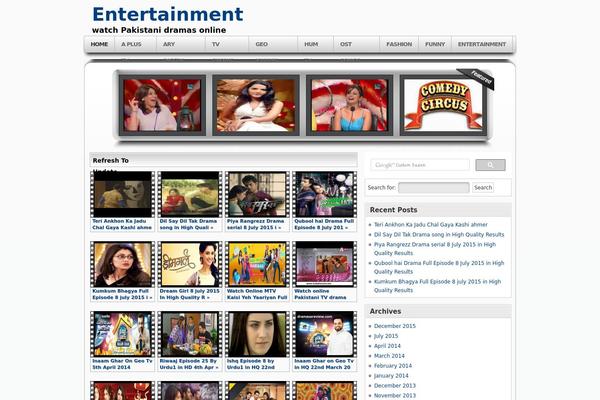
Task: Click 'Kumkum Bhagya Full Episode' grid title
Action: 122,294
